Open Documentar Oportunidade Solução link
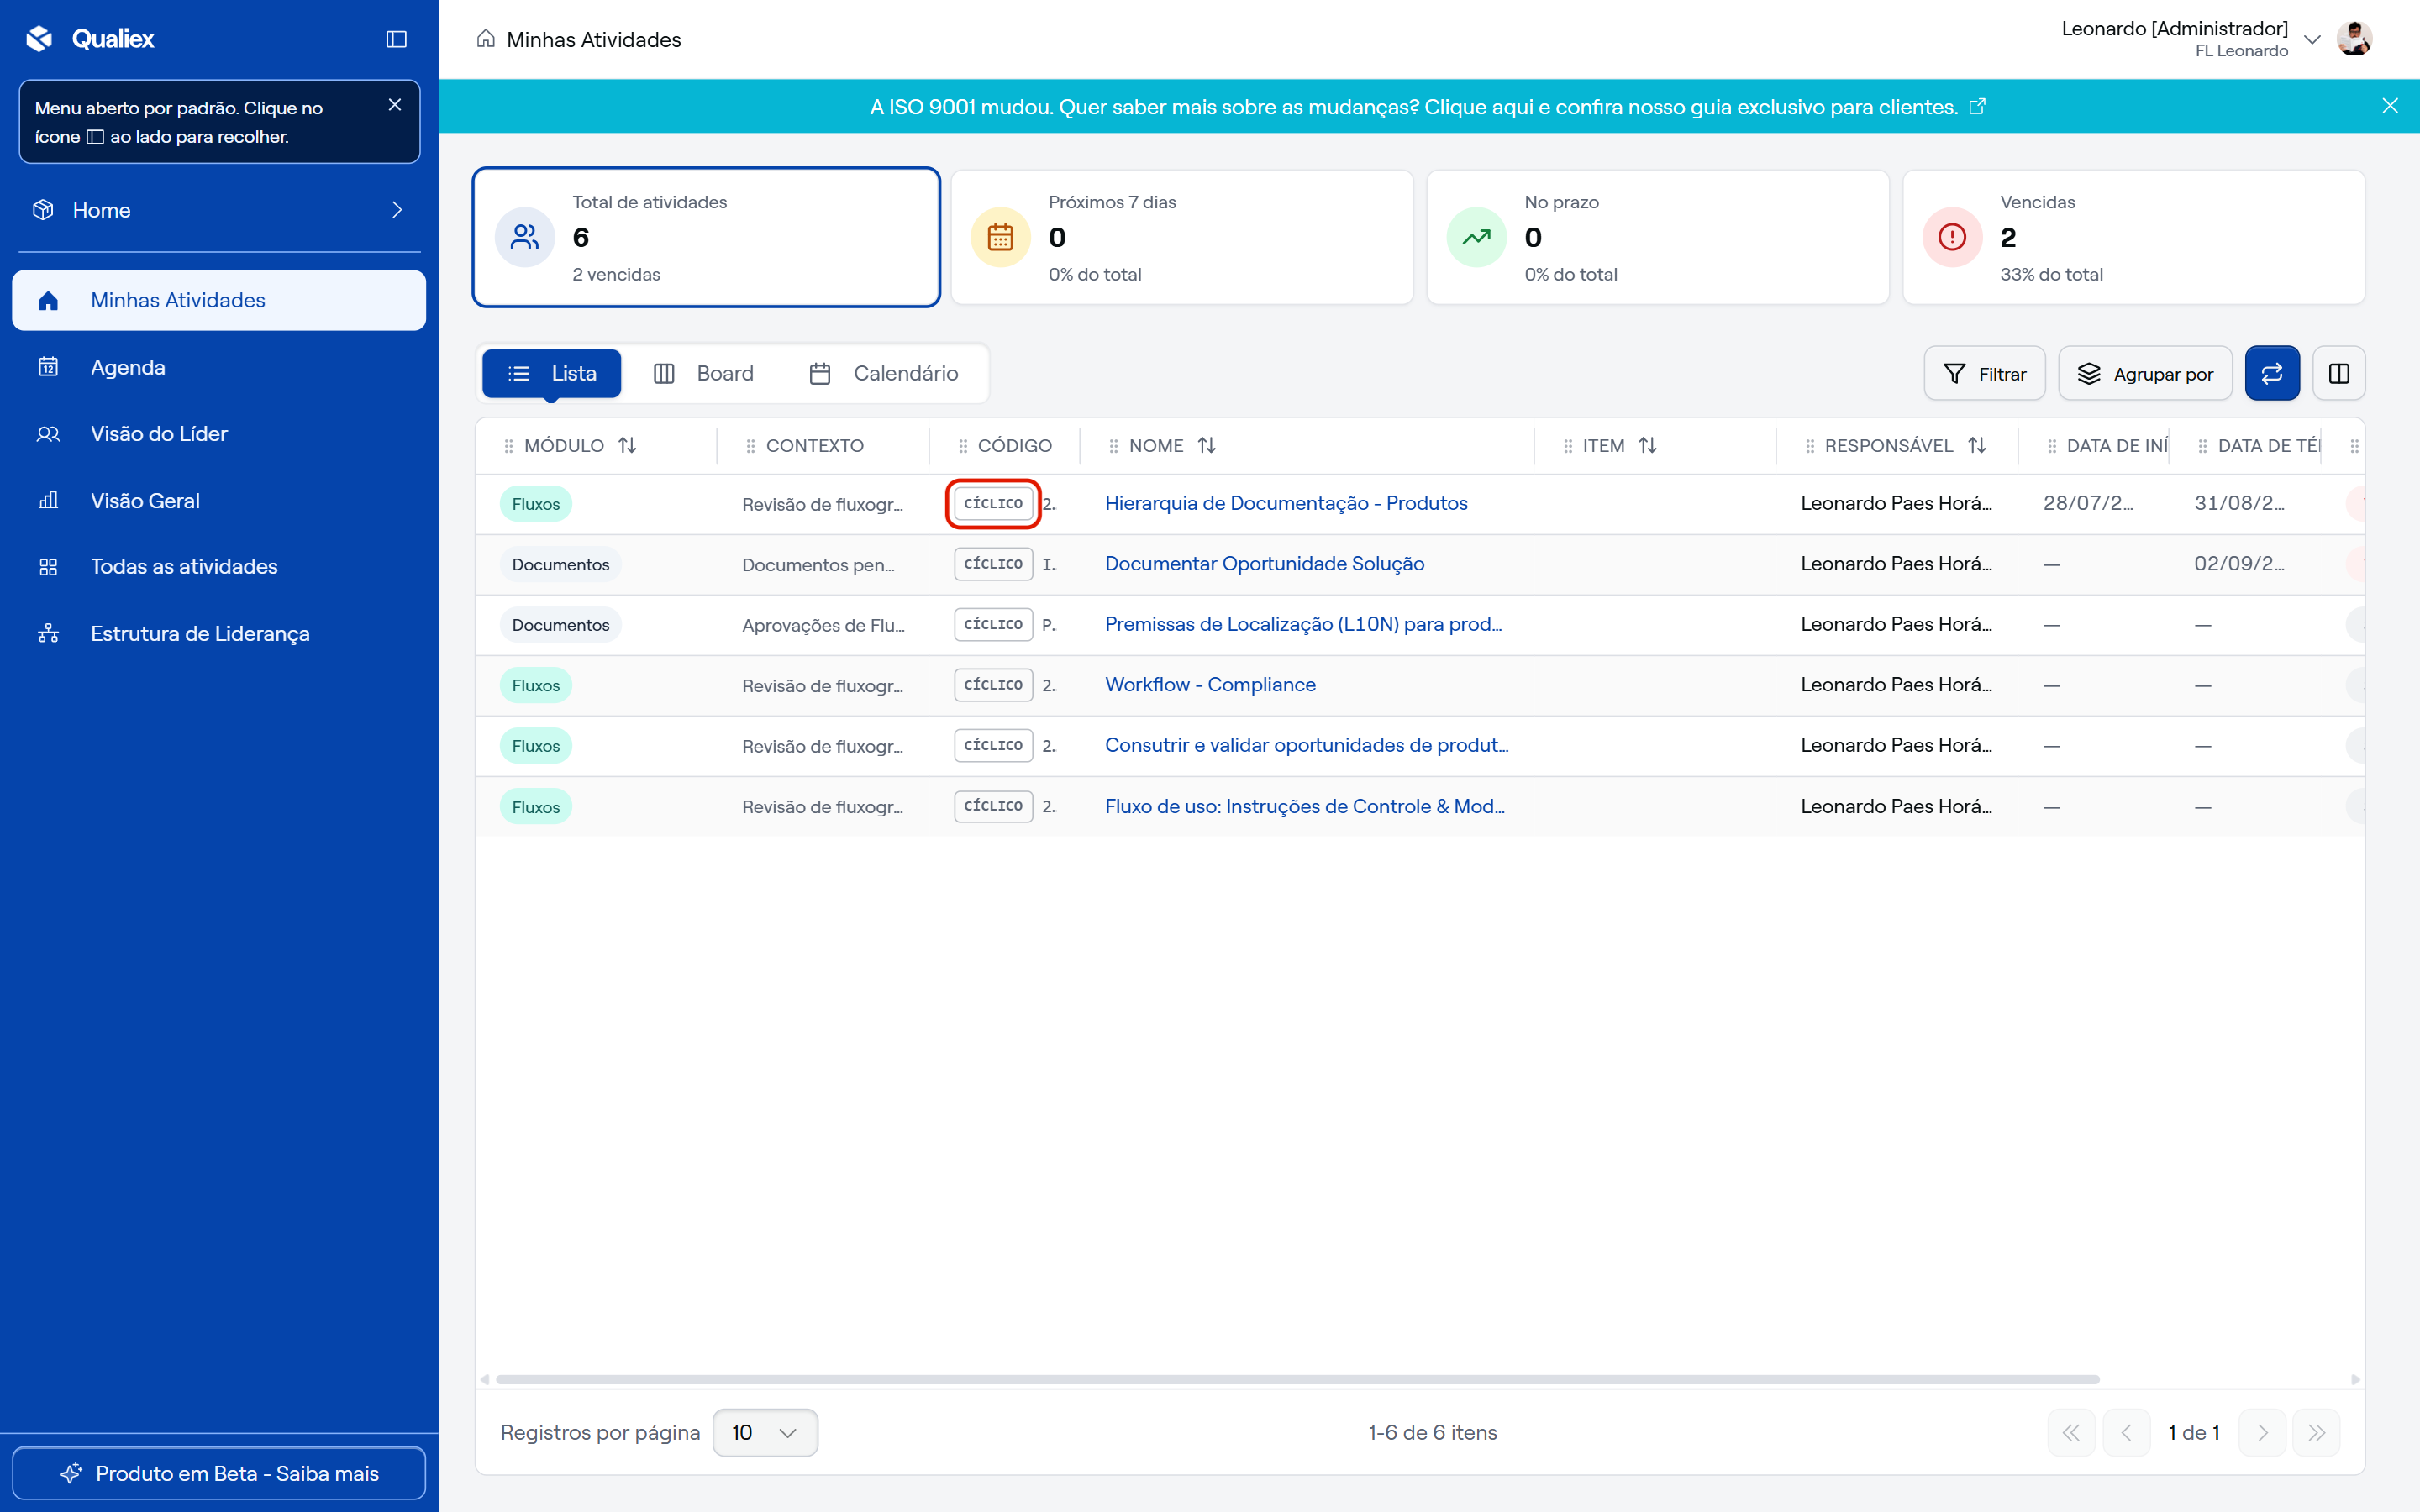This screenshot has width=2420, height=1512. [1264, 564]
